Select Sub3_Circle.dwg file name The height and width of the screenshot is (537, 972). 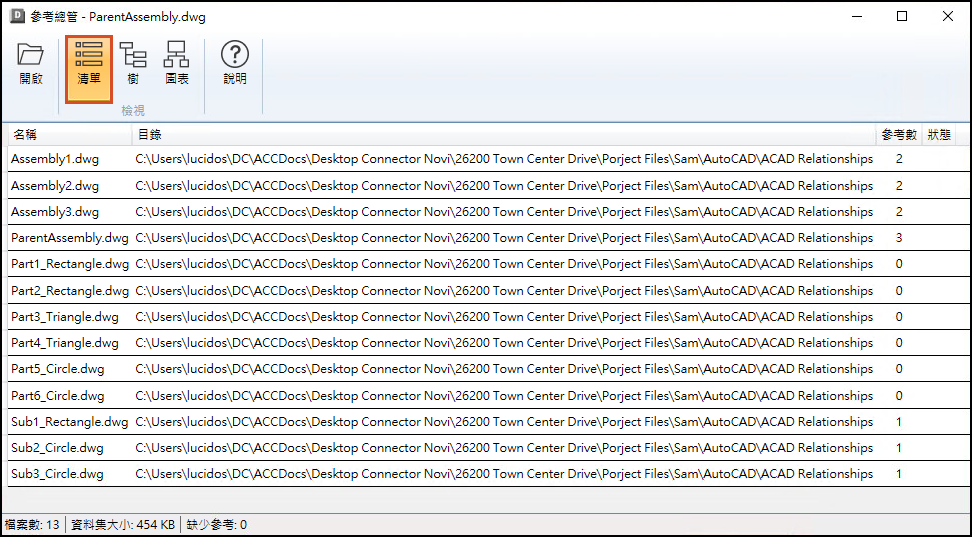coord(57,474)
